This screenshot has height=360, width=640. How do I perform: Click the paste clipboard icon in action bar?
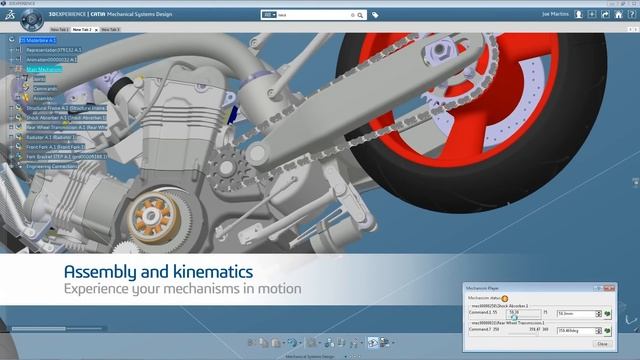[276, 343]
